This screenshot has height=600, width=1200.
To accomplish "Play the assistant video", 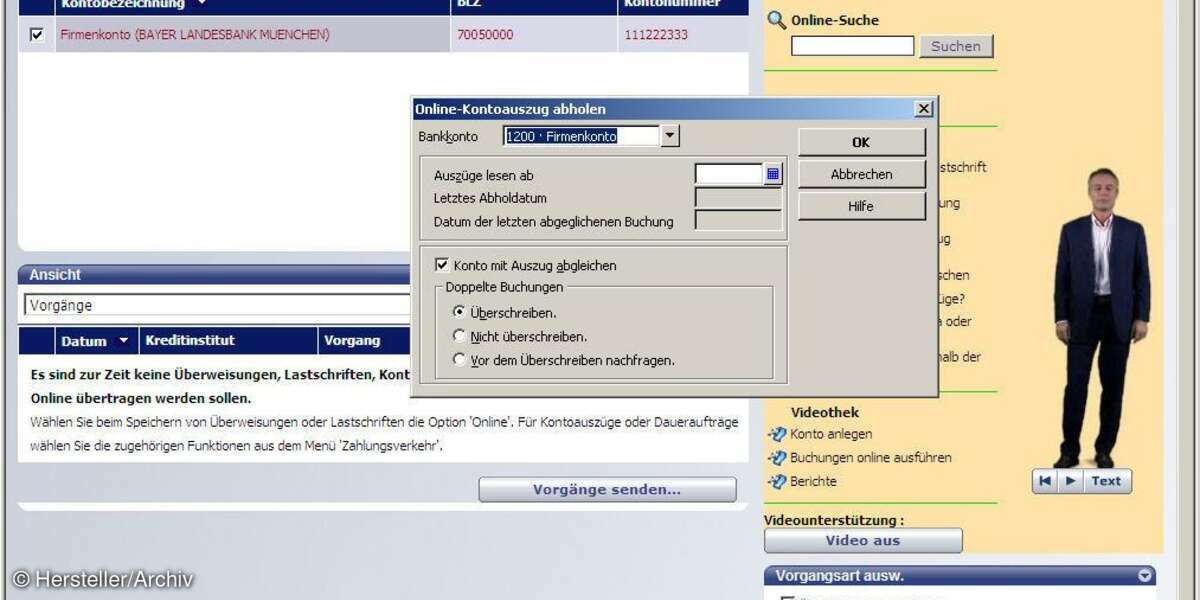I will click(1070, 481).
